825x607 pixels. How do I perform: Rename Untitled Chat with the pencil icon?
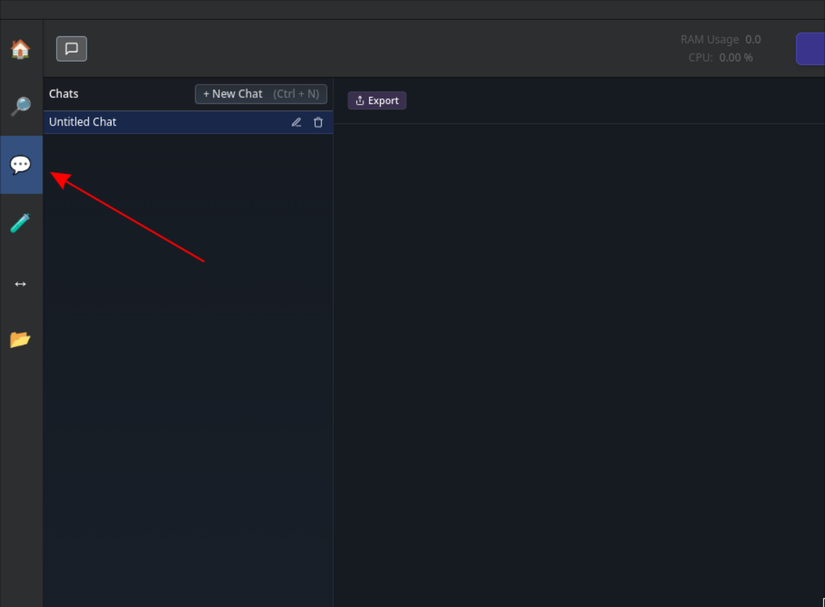(x=296, y=122)
